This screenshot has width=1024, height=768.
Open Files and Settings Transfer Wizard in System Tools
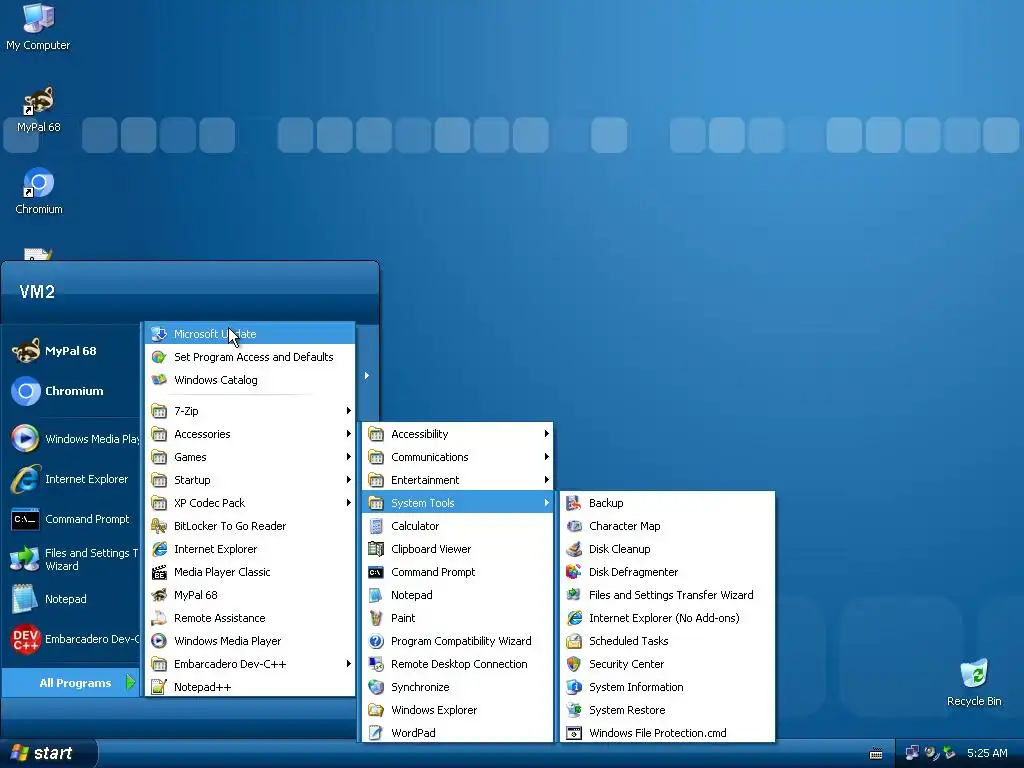pyautogui.click(x=667, y=595)
